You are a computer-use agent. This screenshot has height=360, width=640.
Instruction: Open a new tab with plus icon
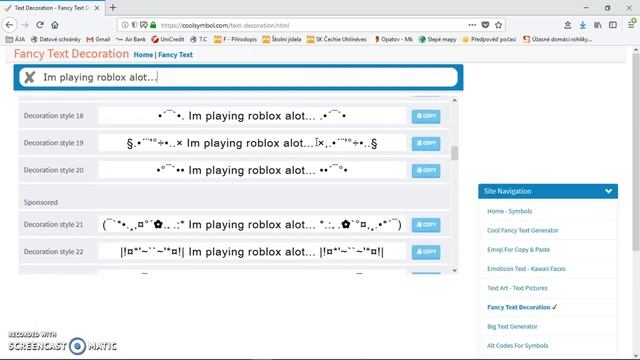click(113, 7)
